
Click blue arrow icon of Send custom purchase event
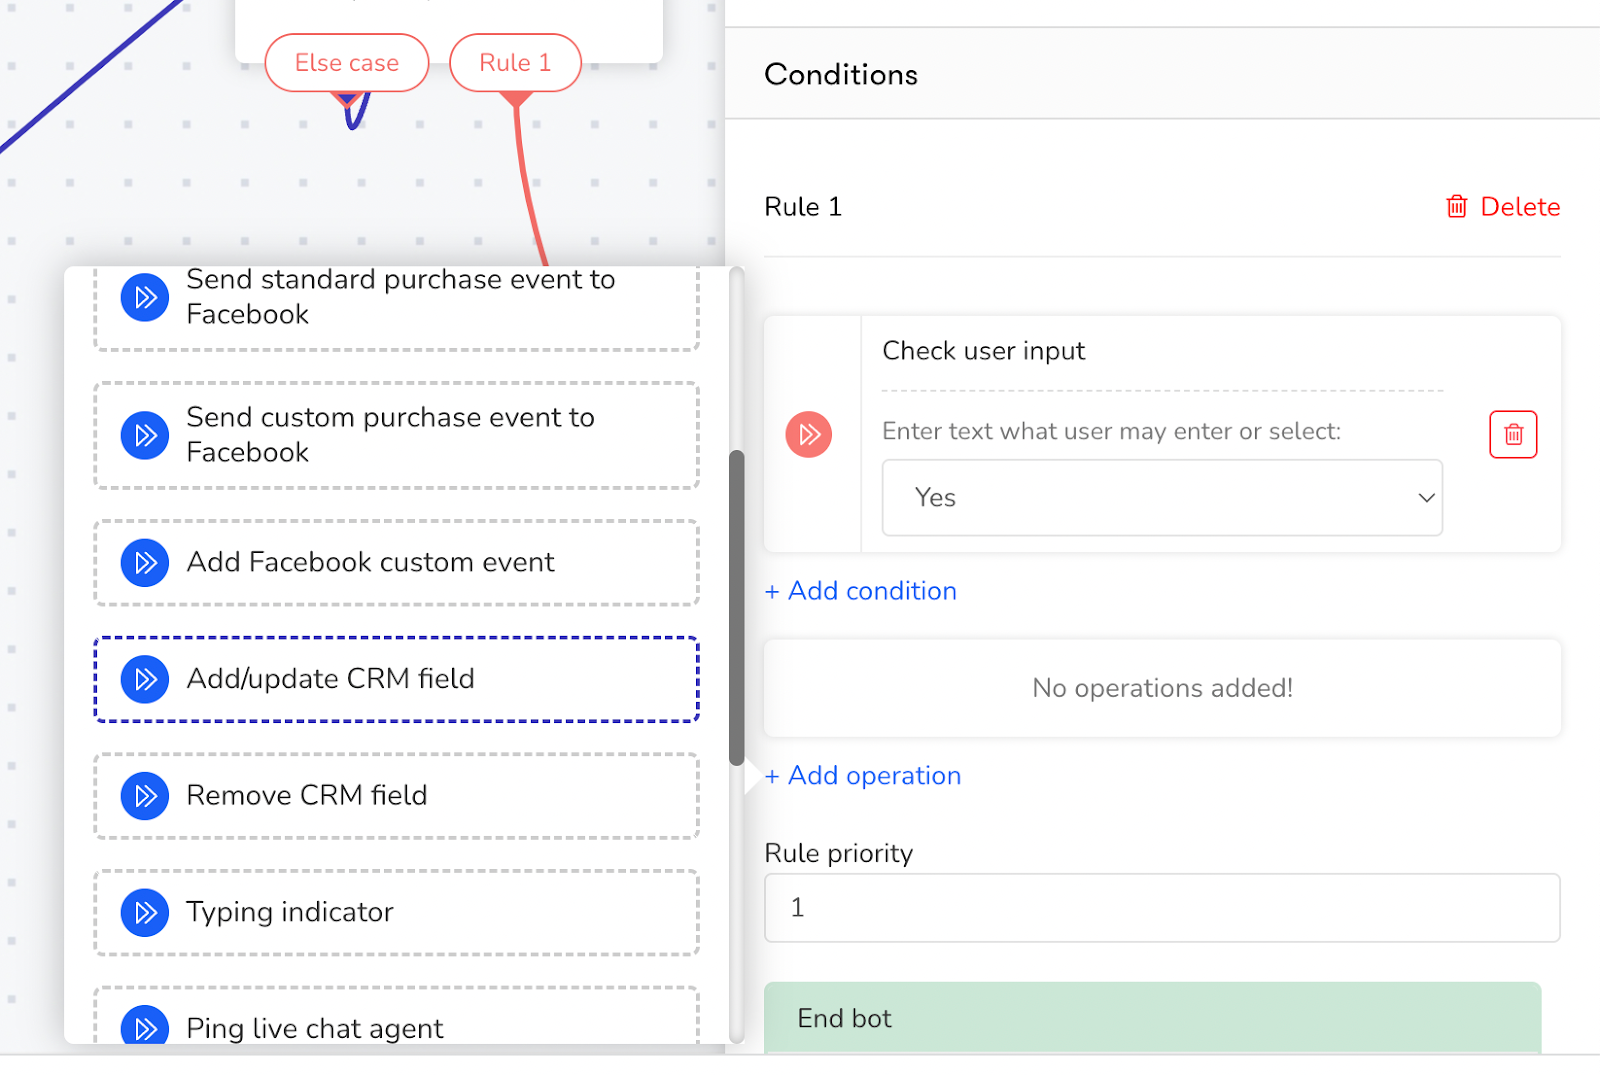click(x=145, y=435)
